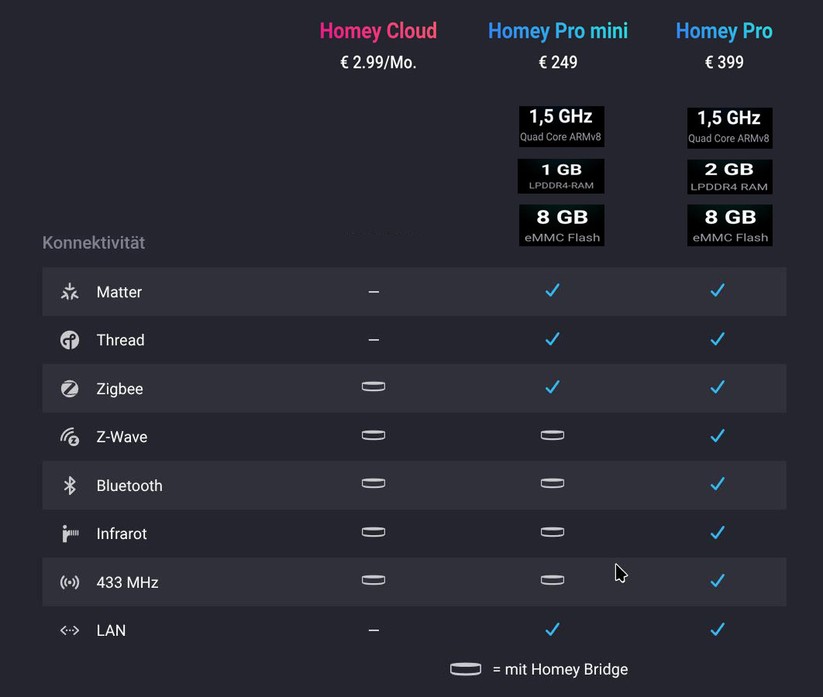Click the Matter protocol icon
The image size is (823, 697).
[69, 292]
